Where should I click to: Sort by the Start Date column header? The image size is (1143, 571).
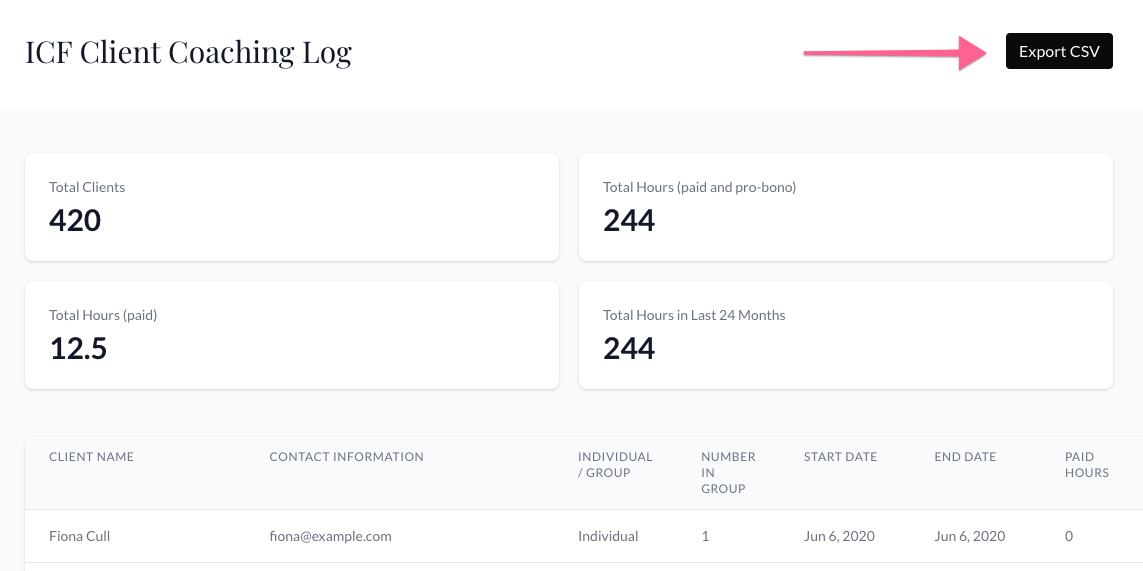[840, 457]
